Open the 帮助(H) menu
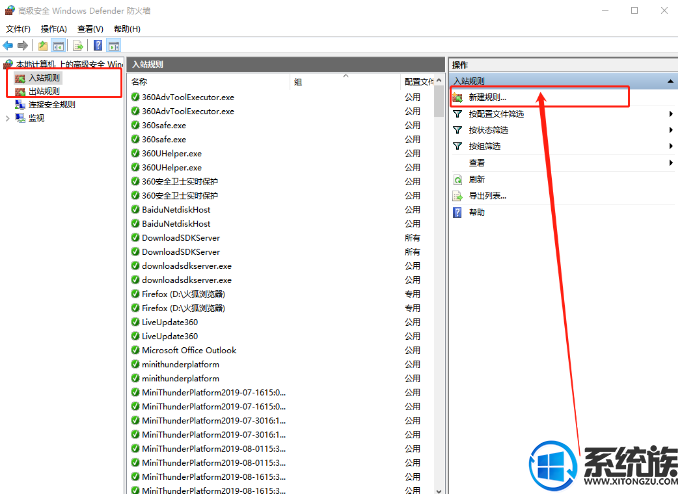The height and width of the screenshot is (494, 678). pyautogui.click(x=127, y=29)
